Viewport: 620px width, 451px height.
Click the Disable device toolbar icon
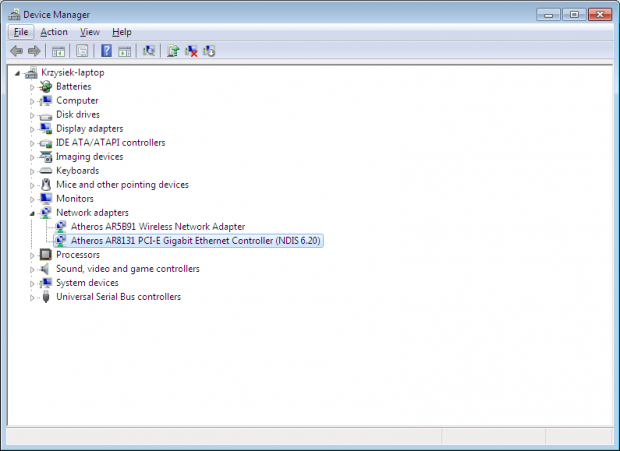[209, 51]
